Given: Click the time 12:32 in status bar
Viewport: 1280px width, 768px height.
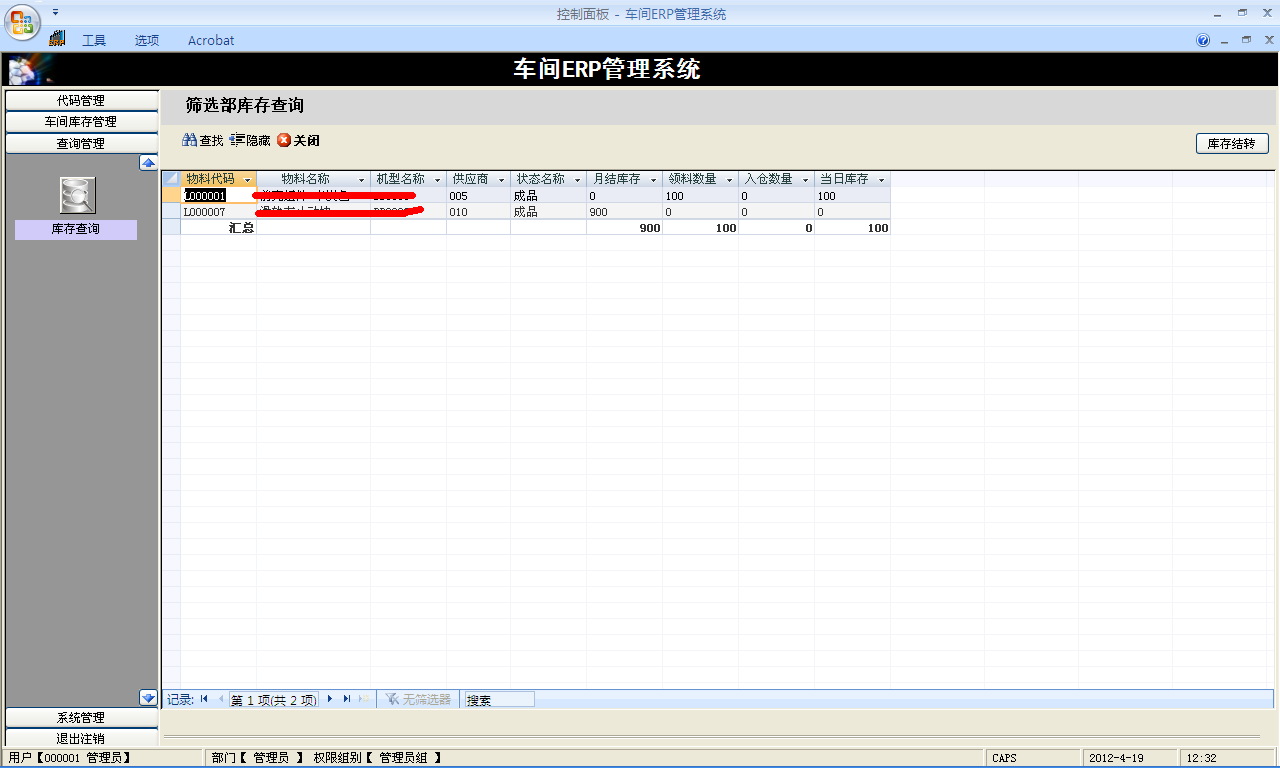Looking at the screenshot, I should (x=1202, y=758).
